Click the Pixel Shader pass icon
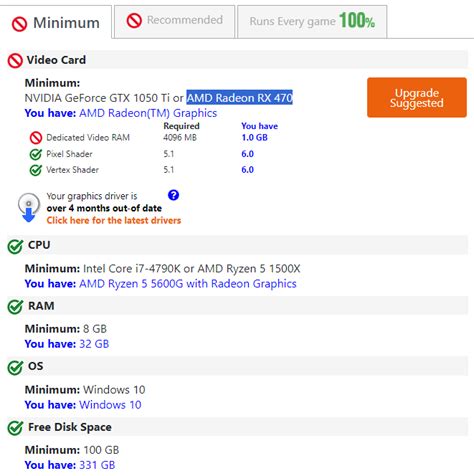Image resolution: width=474 pixels, height=476 pixels. 36,154
